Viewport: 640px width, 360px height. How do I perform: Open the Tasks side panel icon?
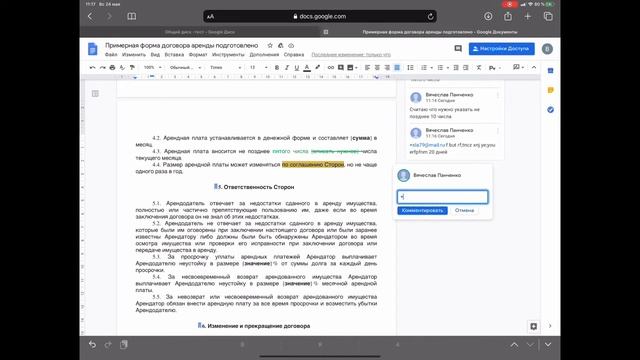pos(550,110)
